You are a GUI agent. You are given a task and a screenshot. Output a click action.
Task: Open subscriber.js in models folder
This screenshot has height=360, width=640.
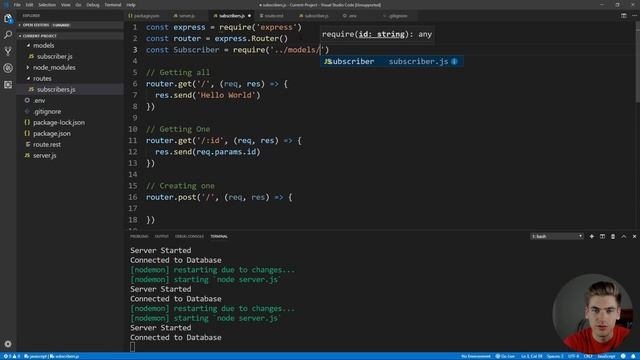(x=55, y=56)
